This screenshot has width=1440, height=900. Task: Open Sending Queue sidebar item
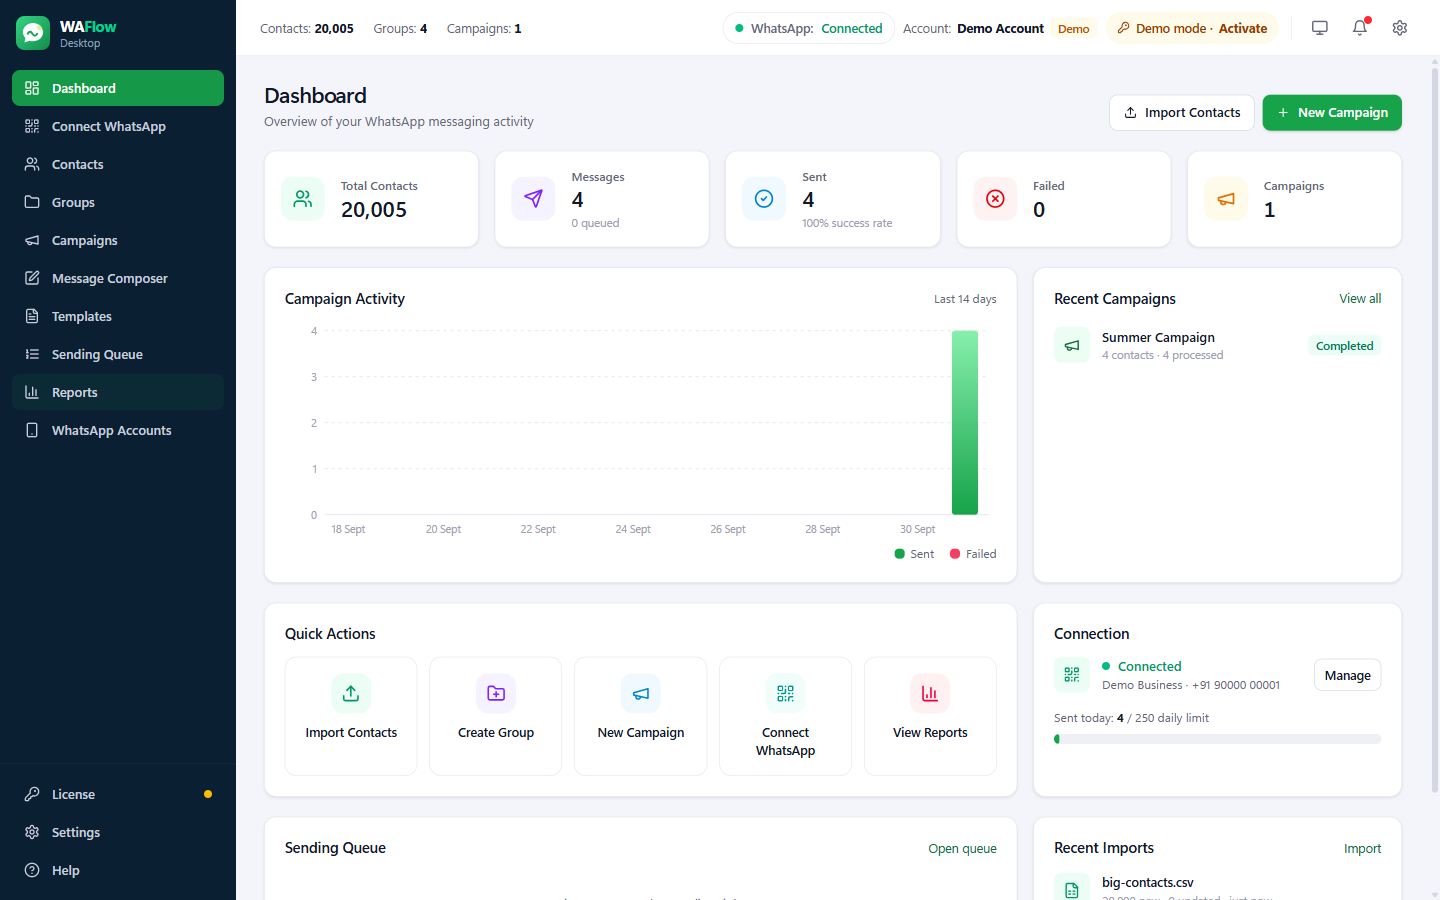(118, 354)
